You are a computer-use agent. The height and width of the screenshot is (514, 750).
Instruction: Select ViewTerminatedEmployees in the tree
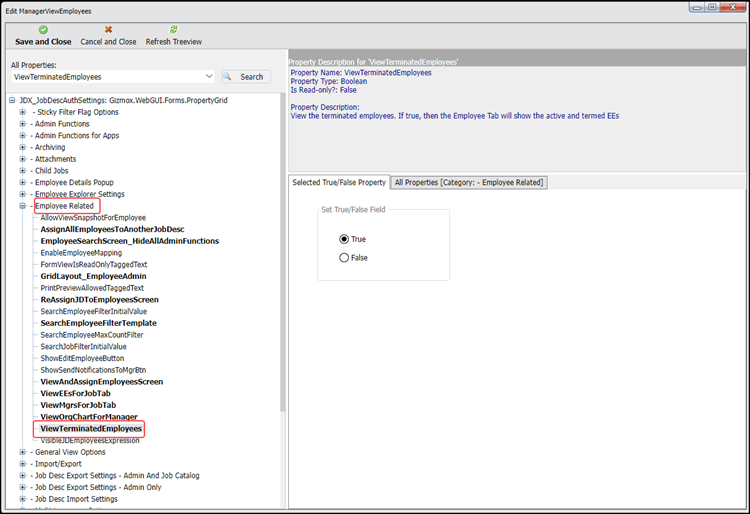click(91, 429)
